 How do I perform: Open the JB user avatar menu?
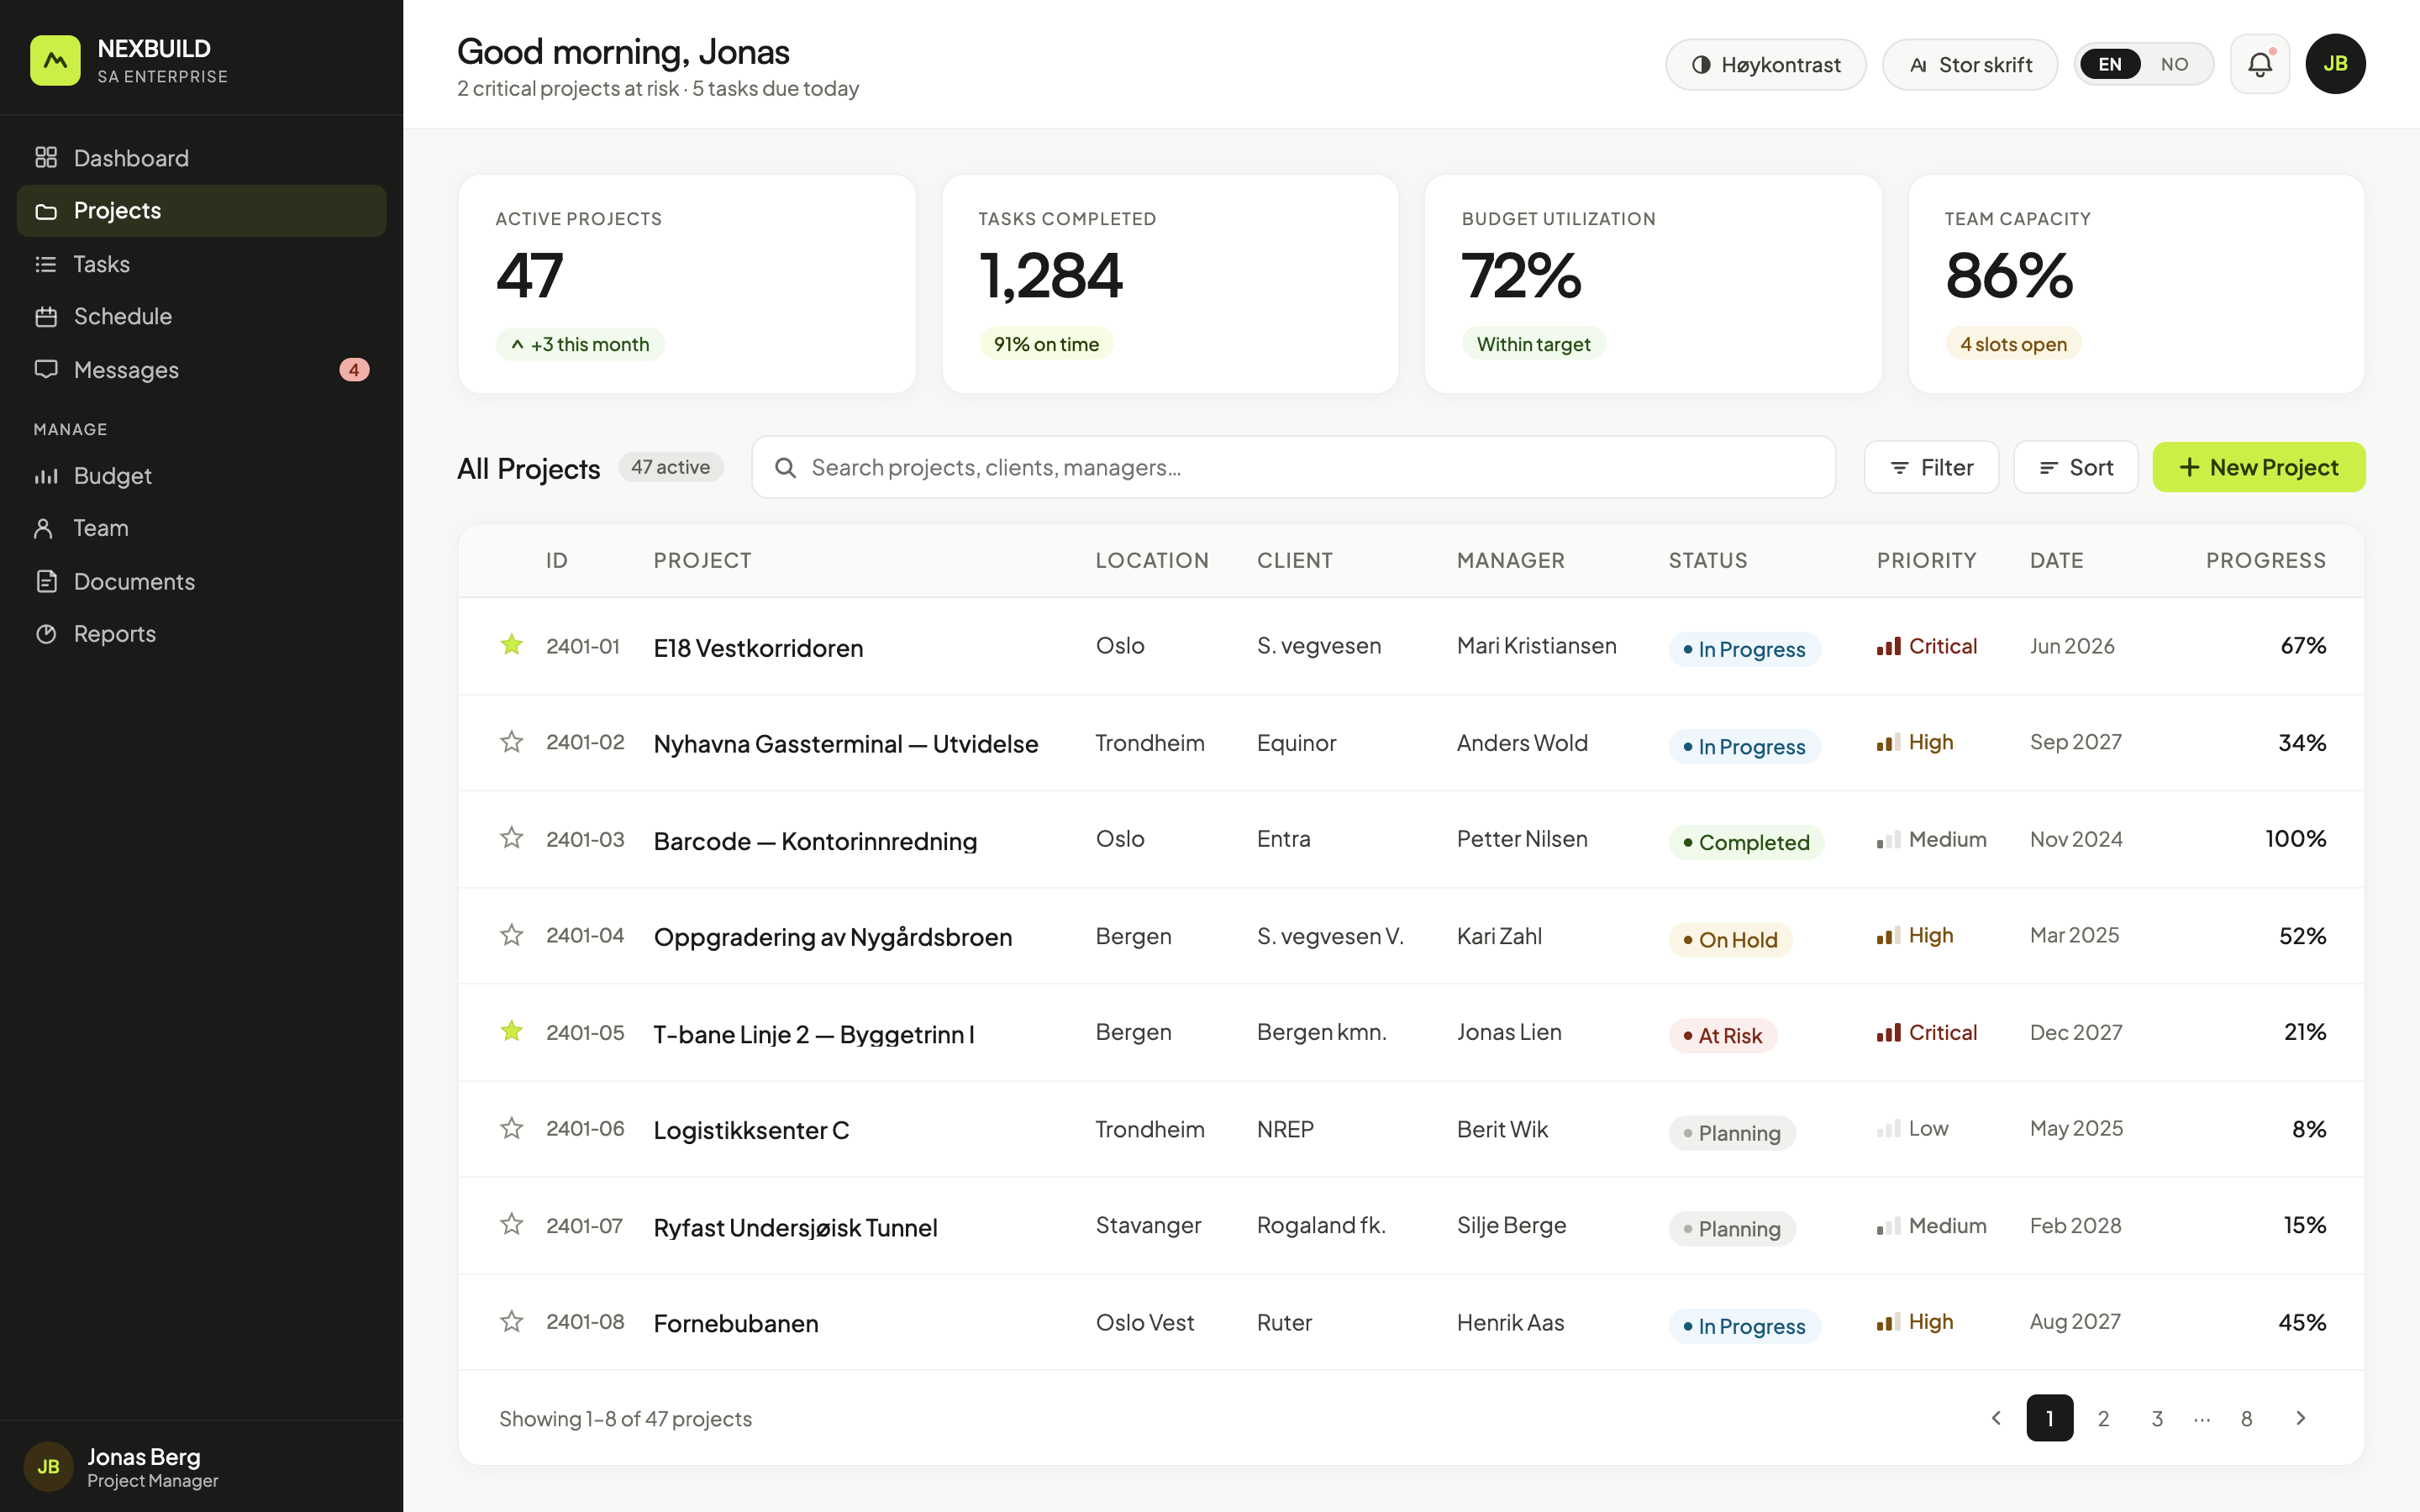tap(2335, 64)
